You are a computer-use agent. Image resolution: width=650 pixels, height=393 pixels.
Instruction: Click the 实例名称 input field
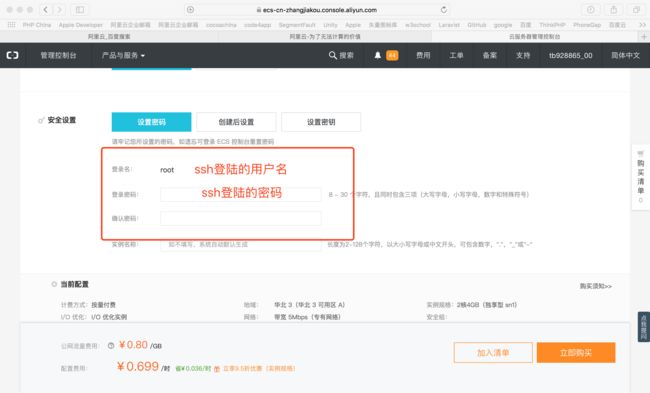[241, 245]
